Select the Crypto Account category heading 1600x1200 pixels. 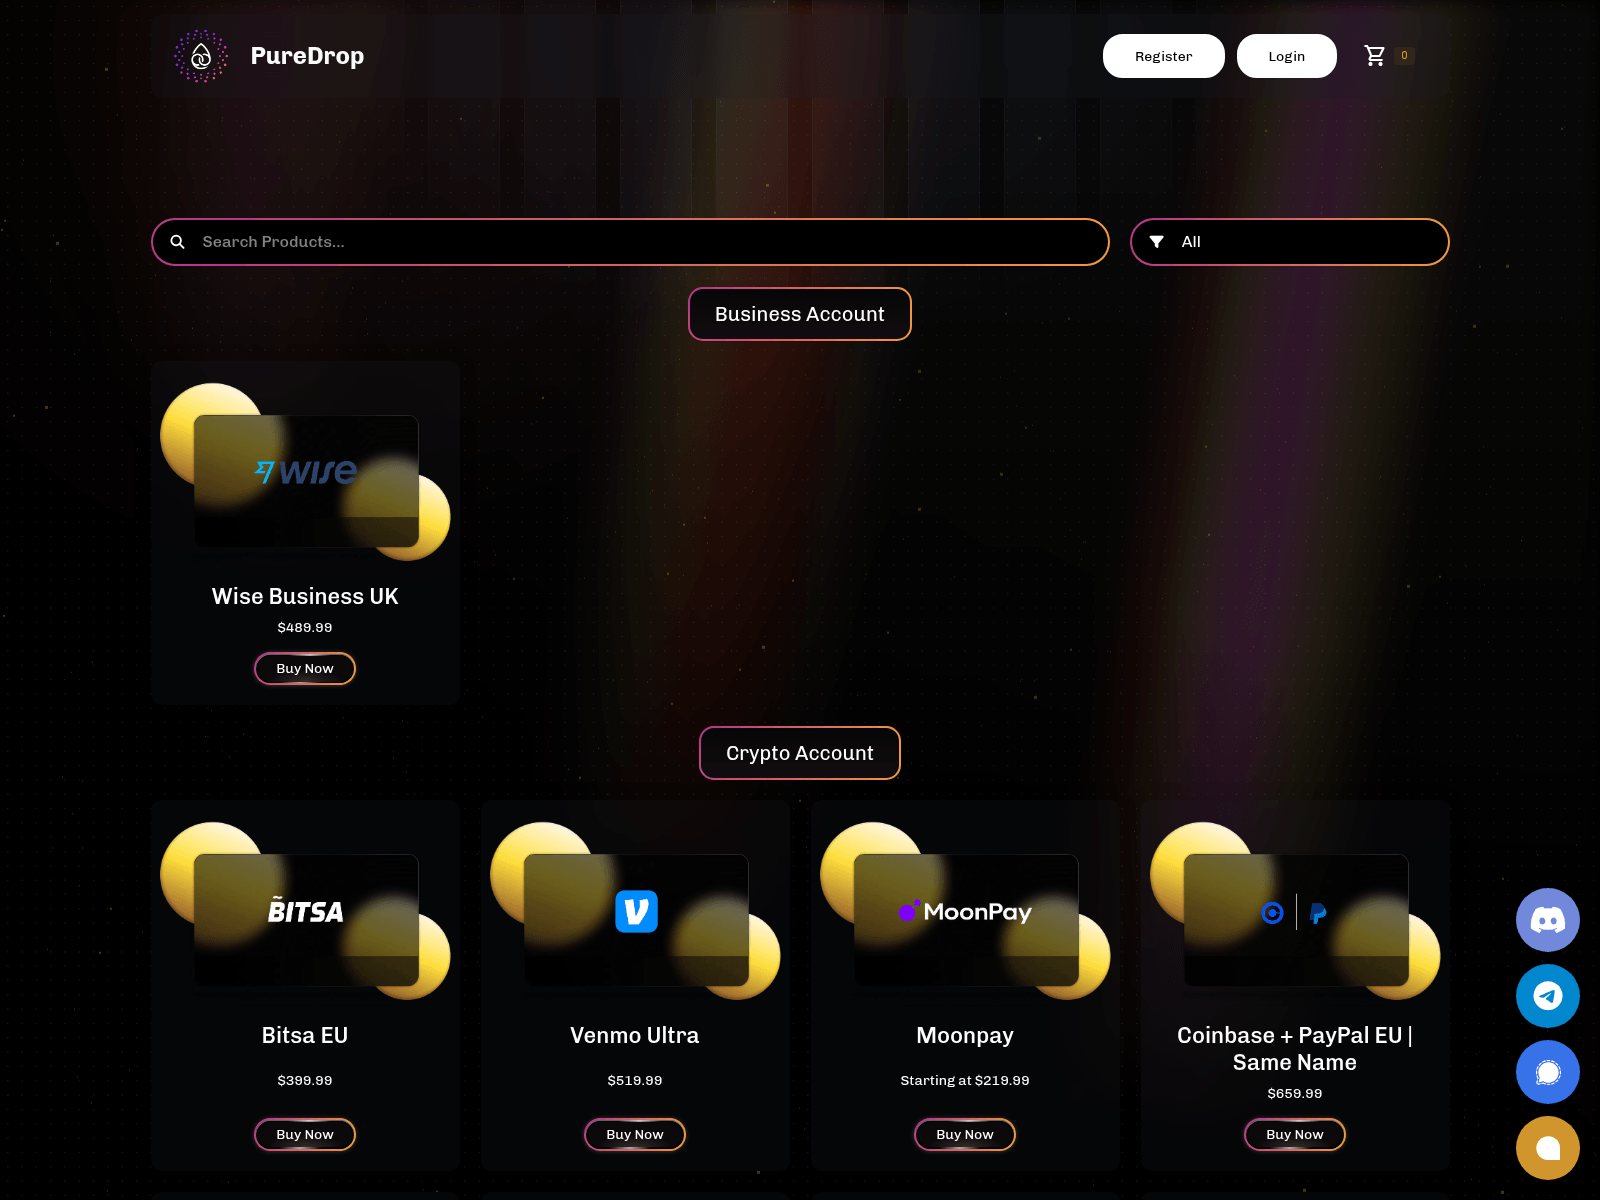[x=799, y=753]
